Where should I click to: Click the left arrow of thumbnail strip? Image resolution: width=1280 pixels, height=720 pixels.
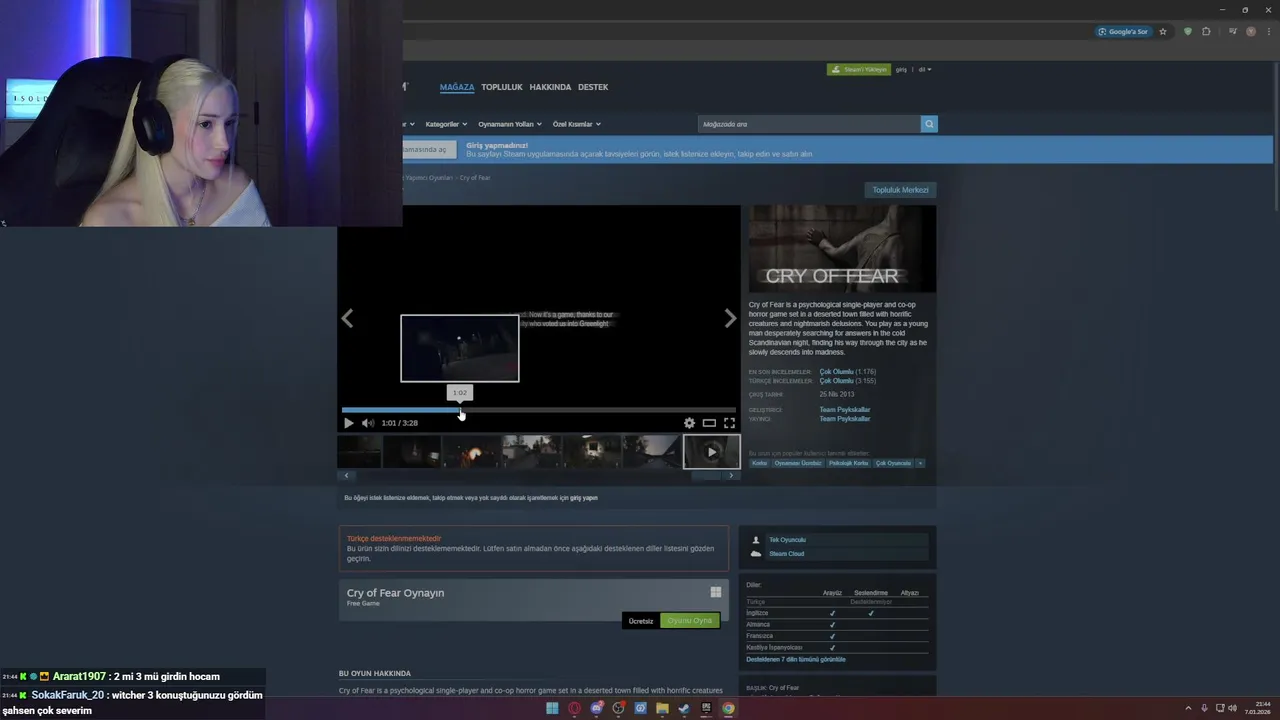[346, 476]
